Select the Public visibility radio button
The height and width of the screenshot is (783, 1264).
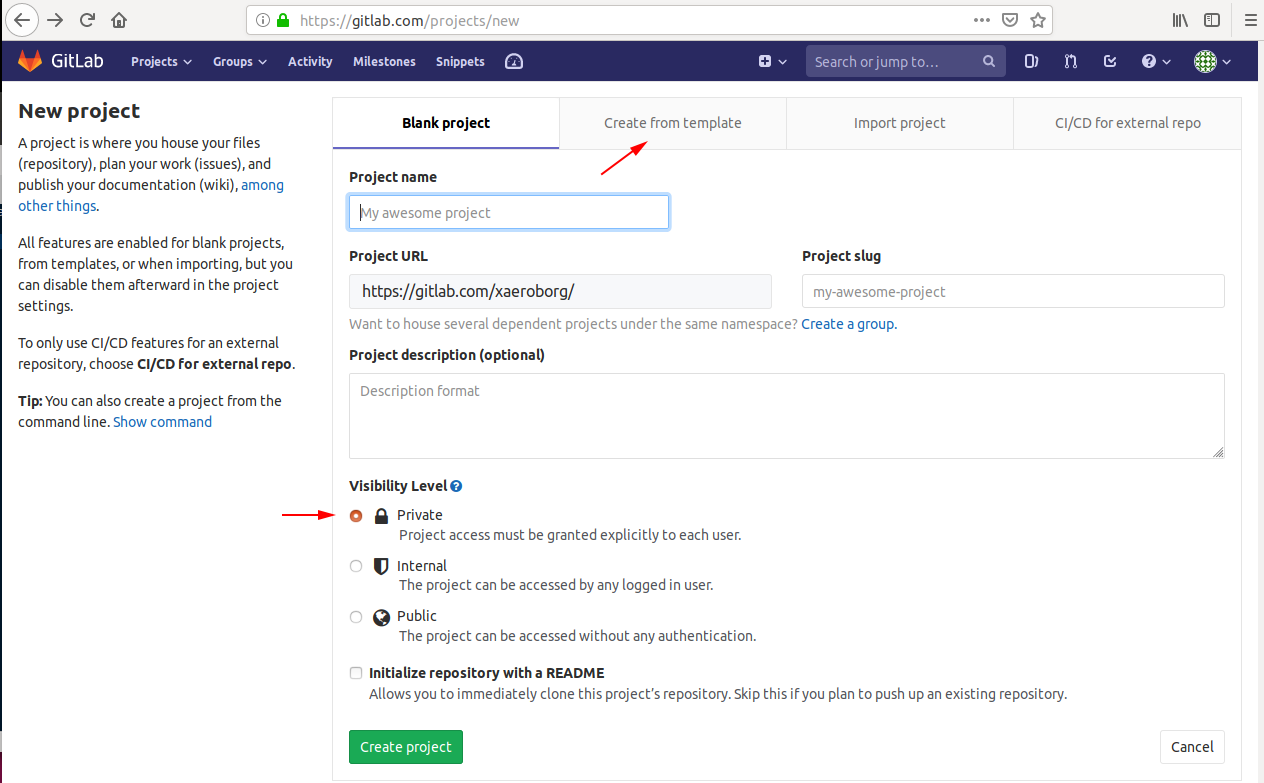click(356, 617)
